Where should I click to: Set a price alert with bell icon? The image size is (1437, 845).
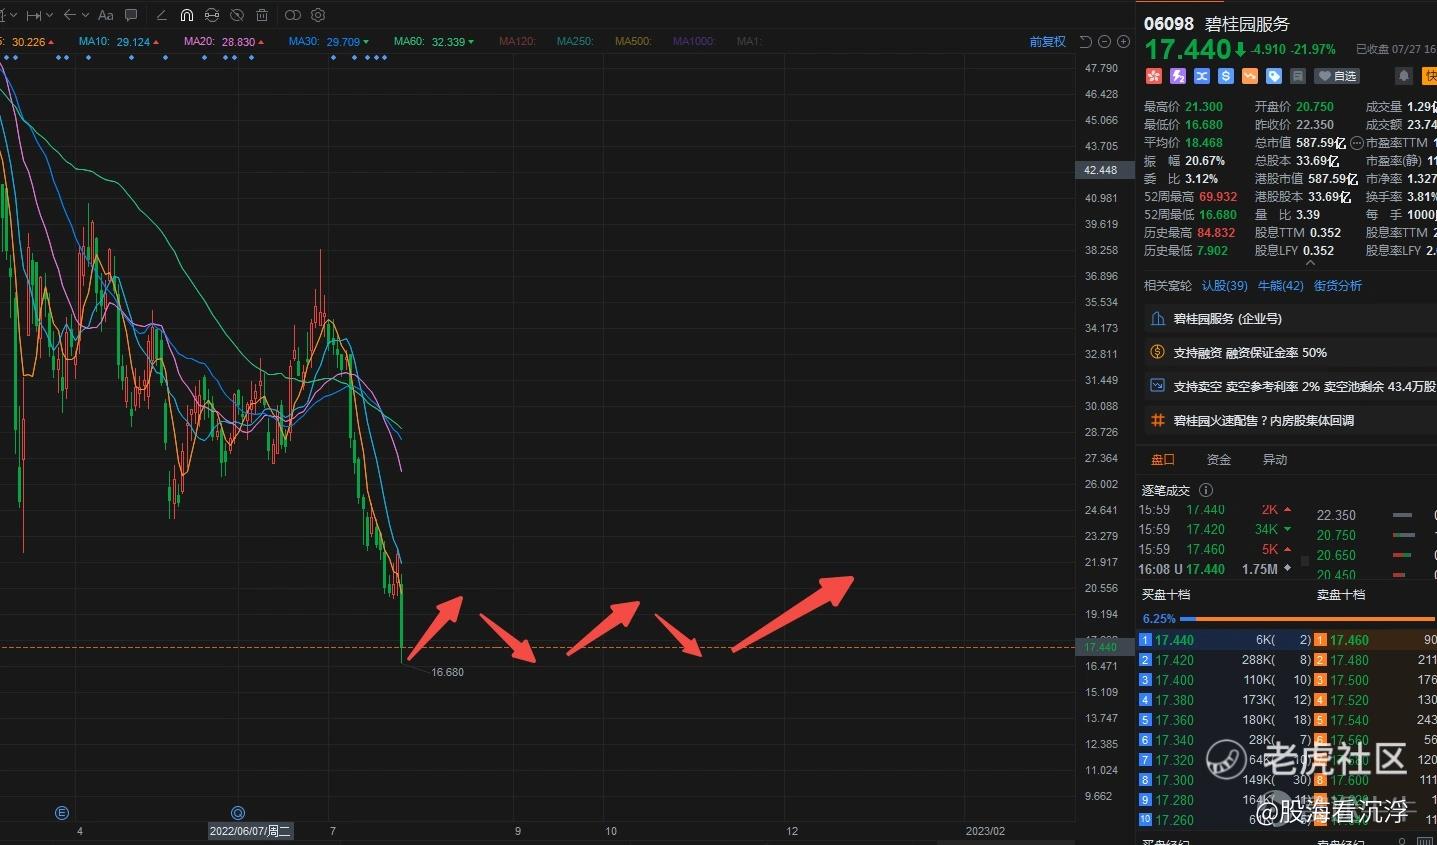point(1404,76)
